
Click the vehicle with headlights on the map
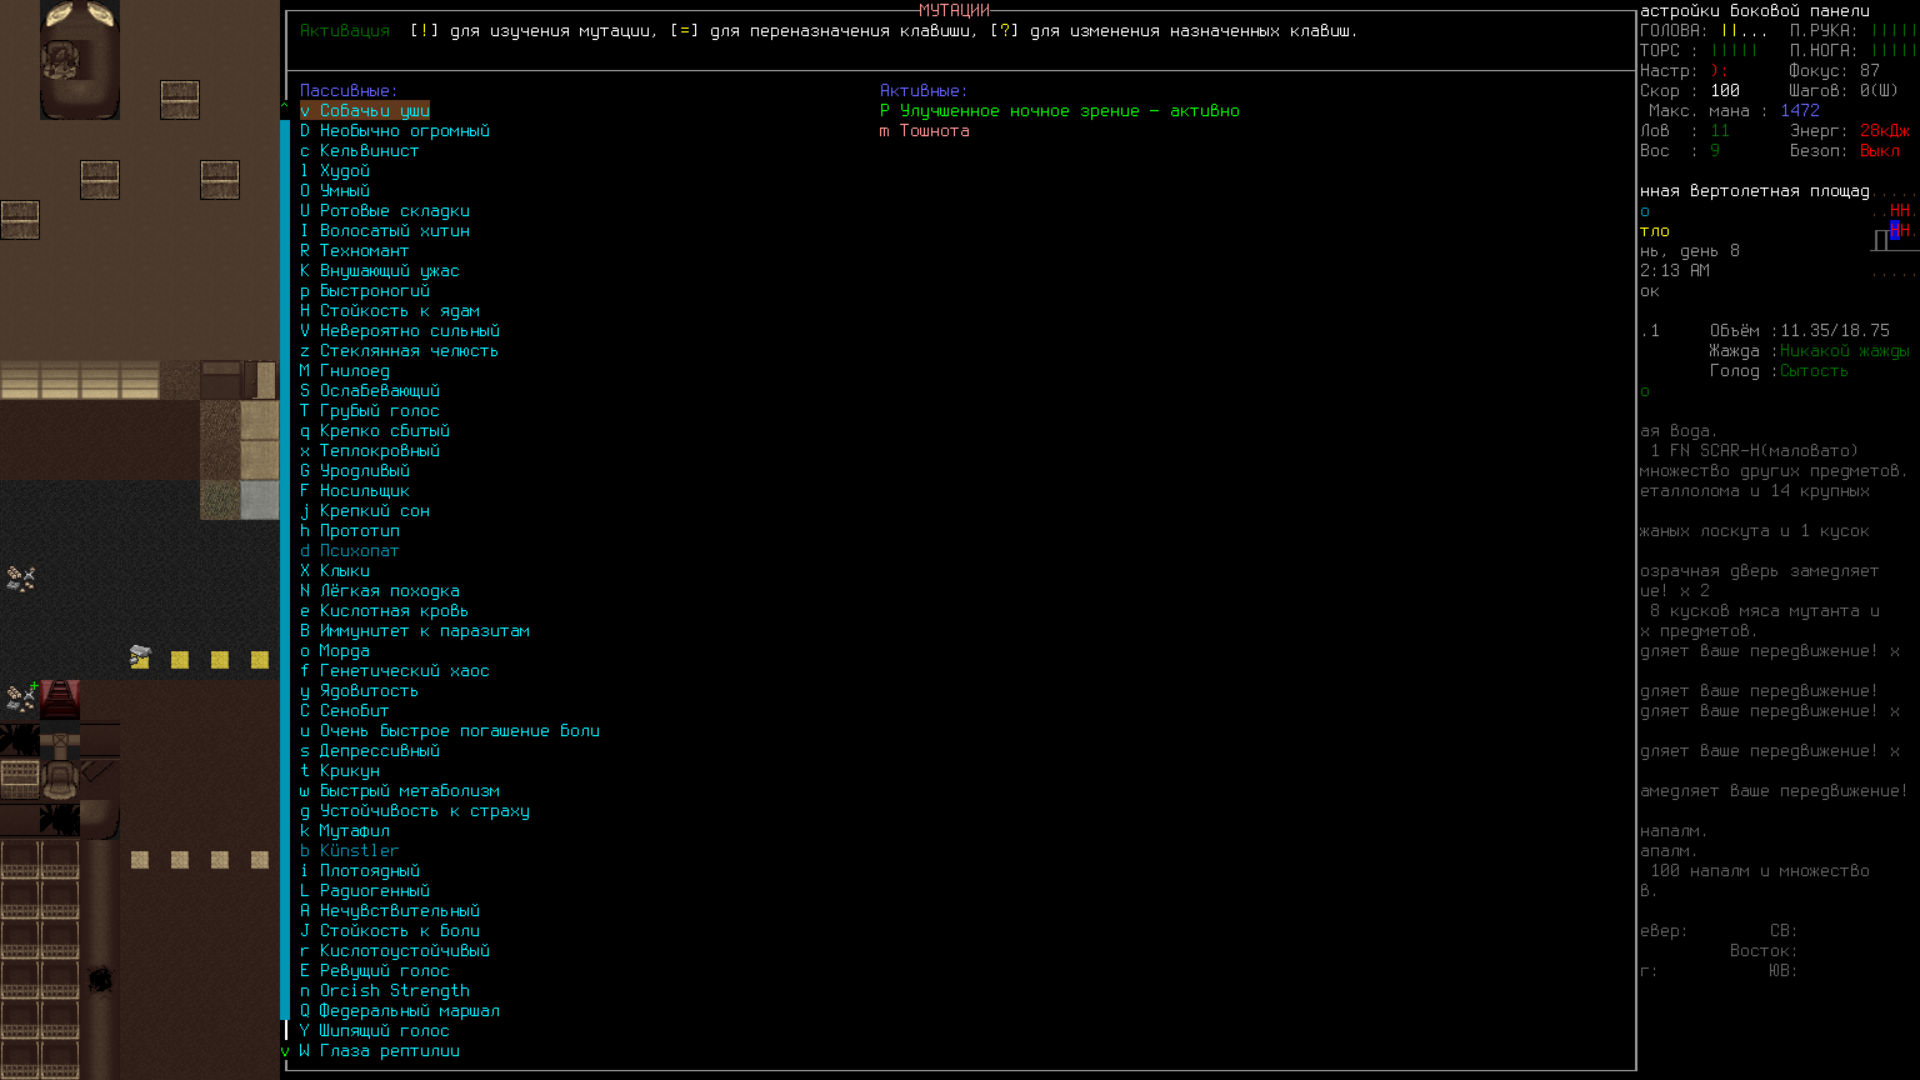click(79, 60)
